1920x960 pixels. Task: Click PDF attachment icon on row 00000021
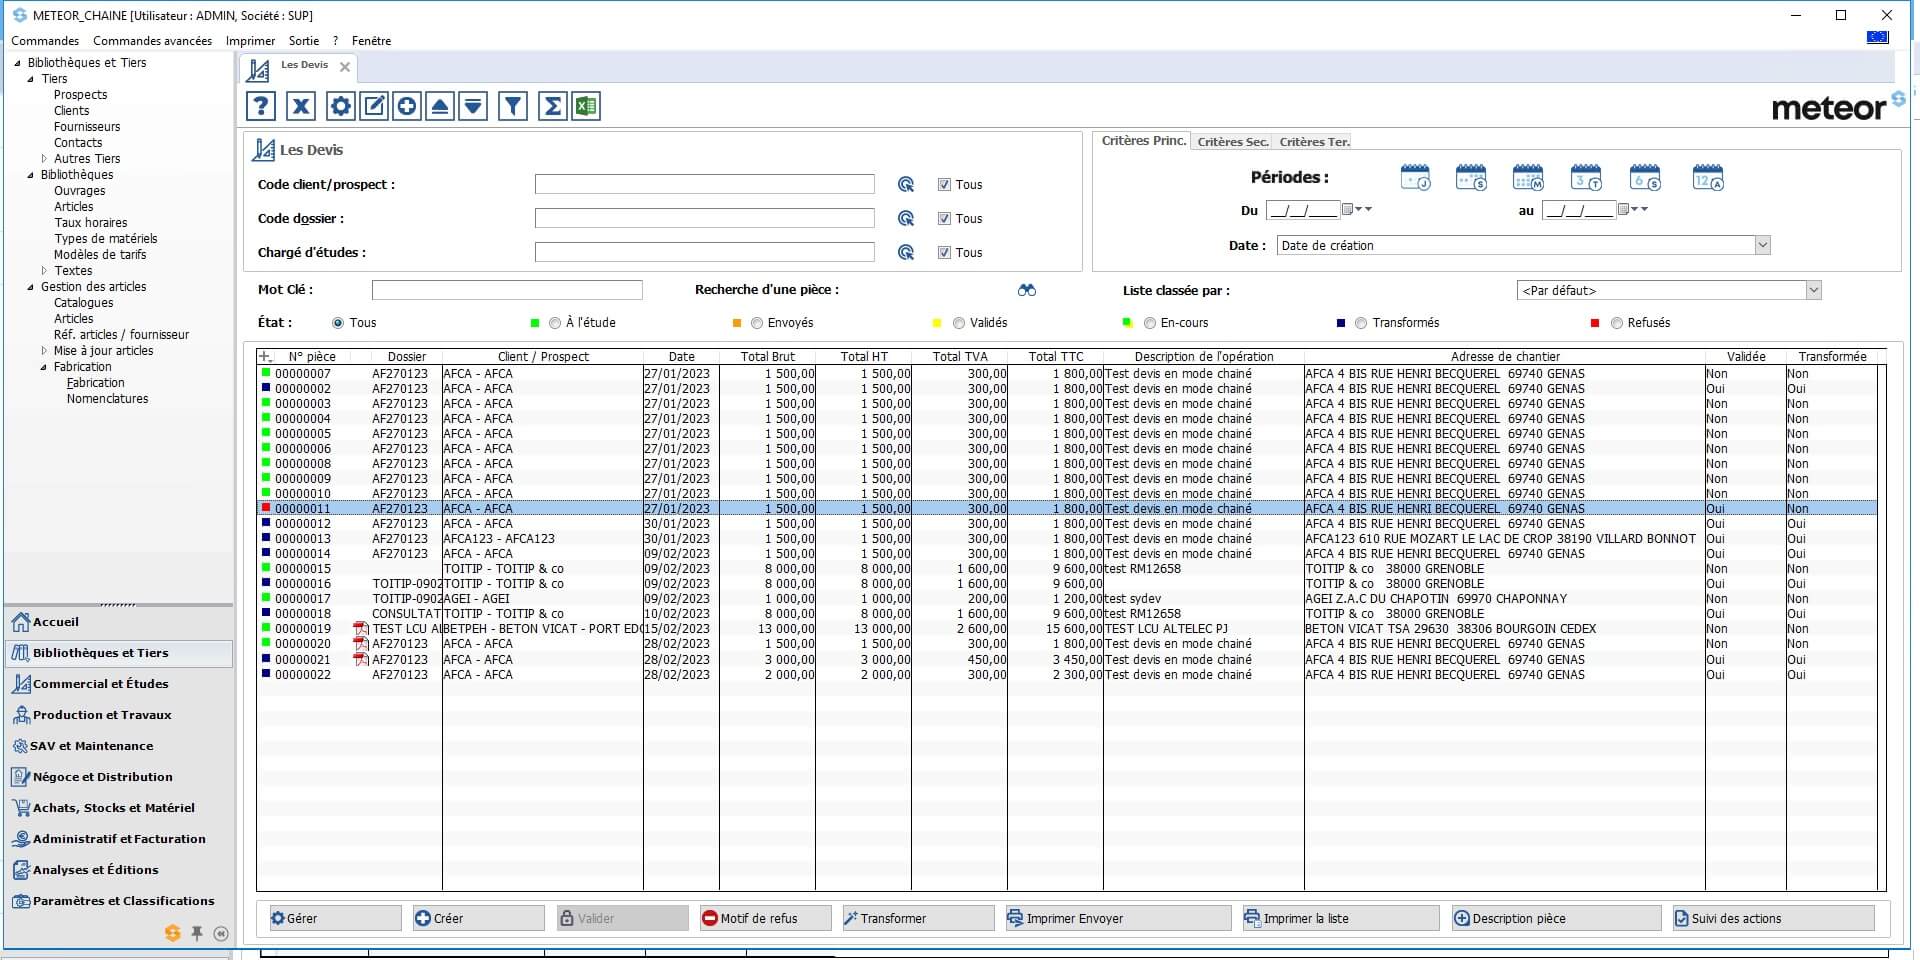pos(361,659)
